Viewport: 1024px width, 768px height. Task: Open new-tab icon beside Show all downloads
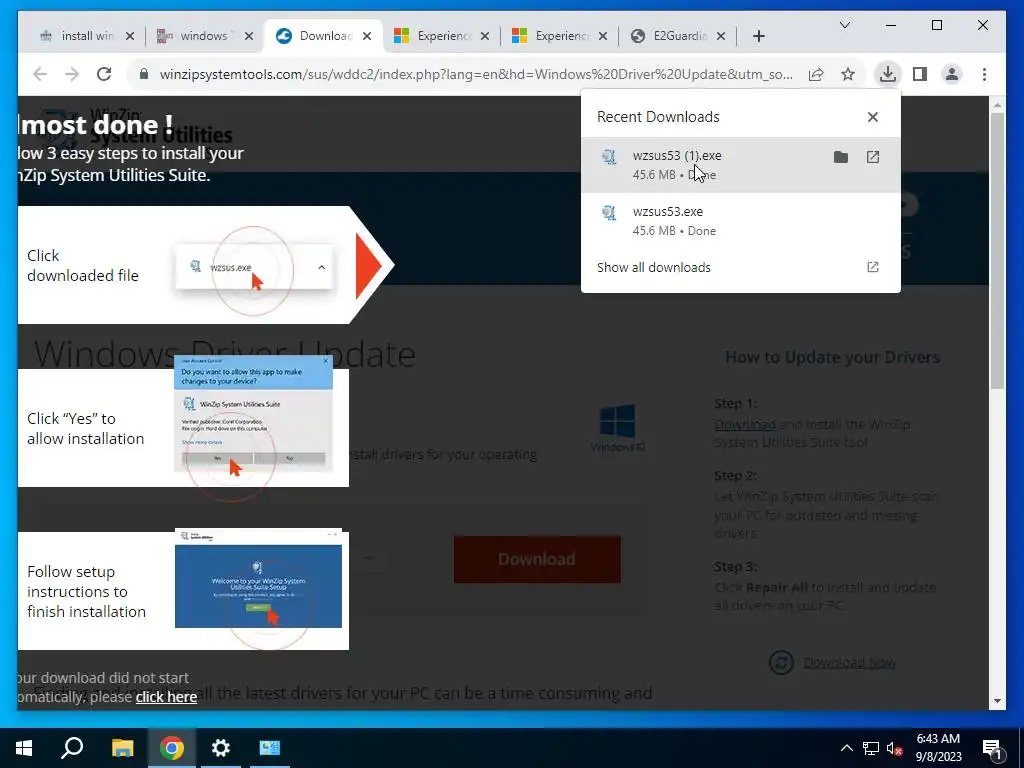coord(873,267)
